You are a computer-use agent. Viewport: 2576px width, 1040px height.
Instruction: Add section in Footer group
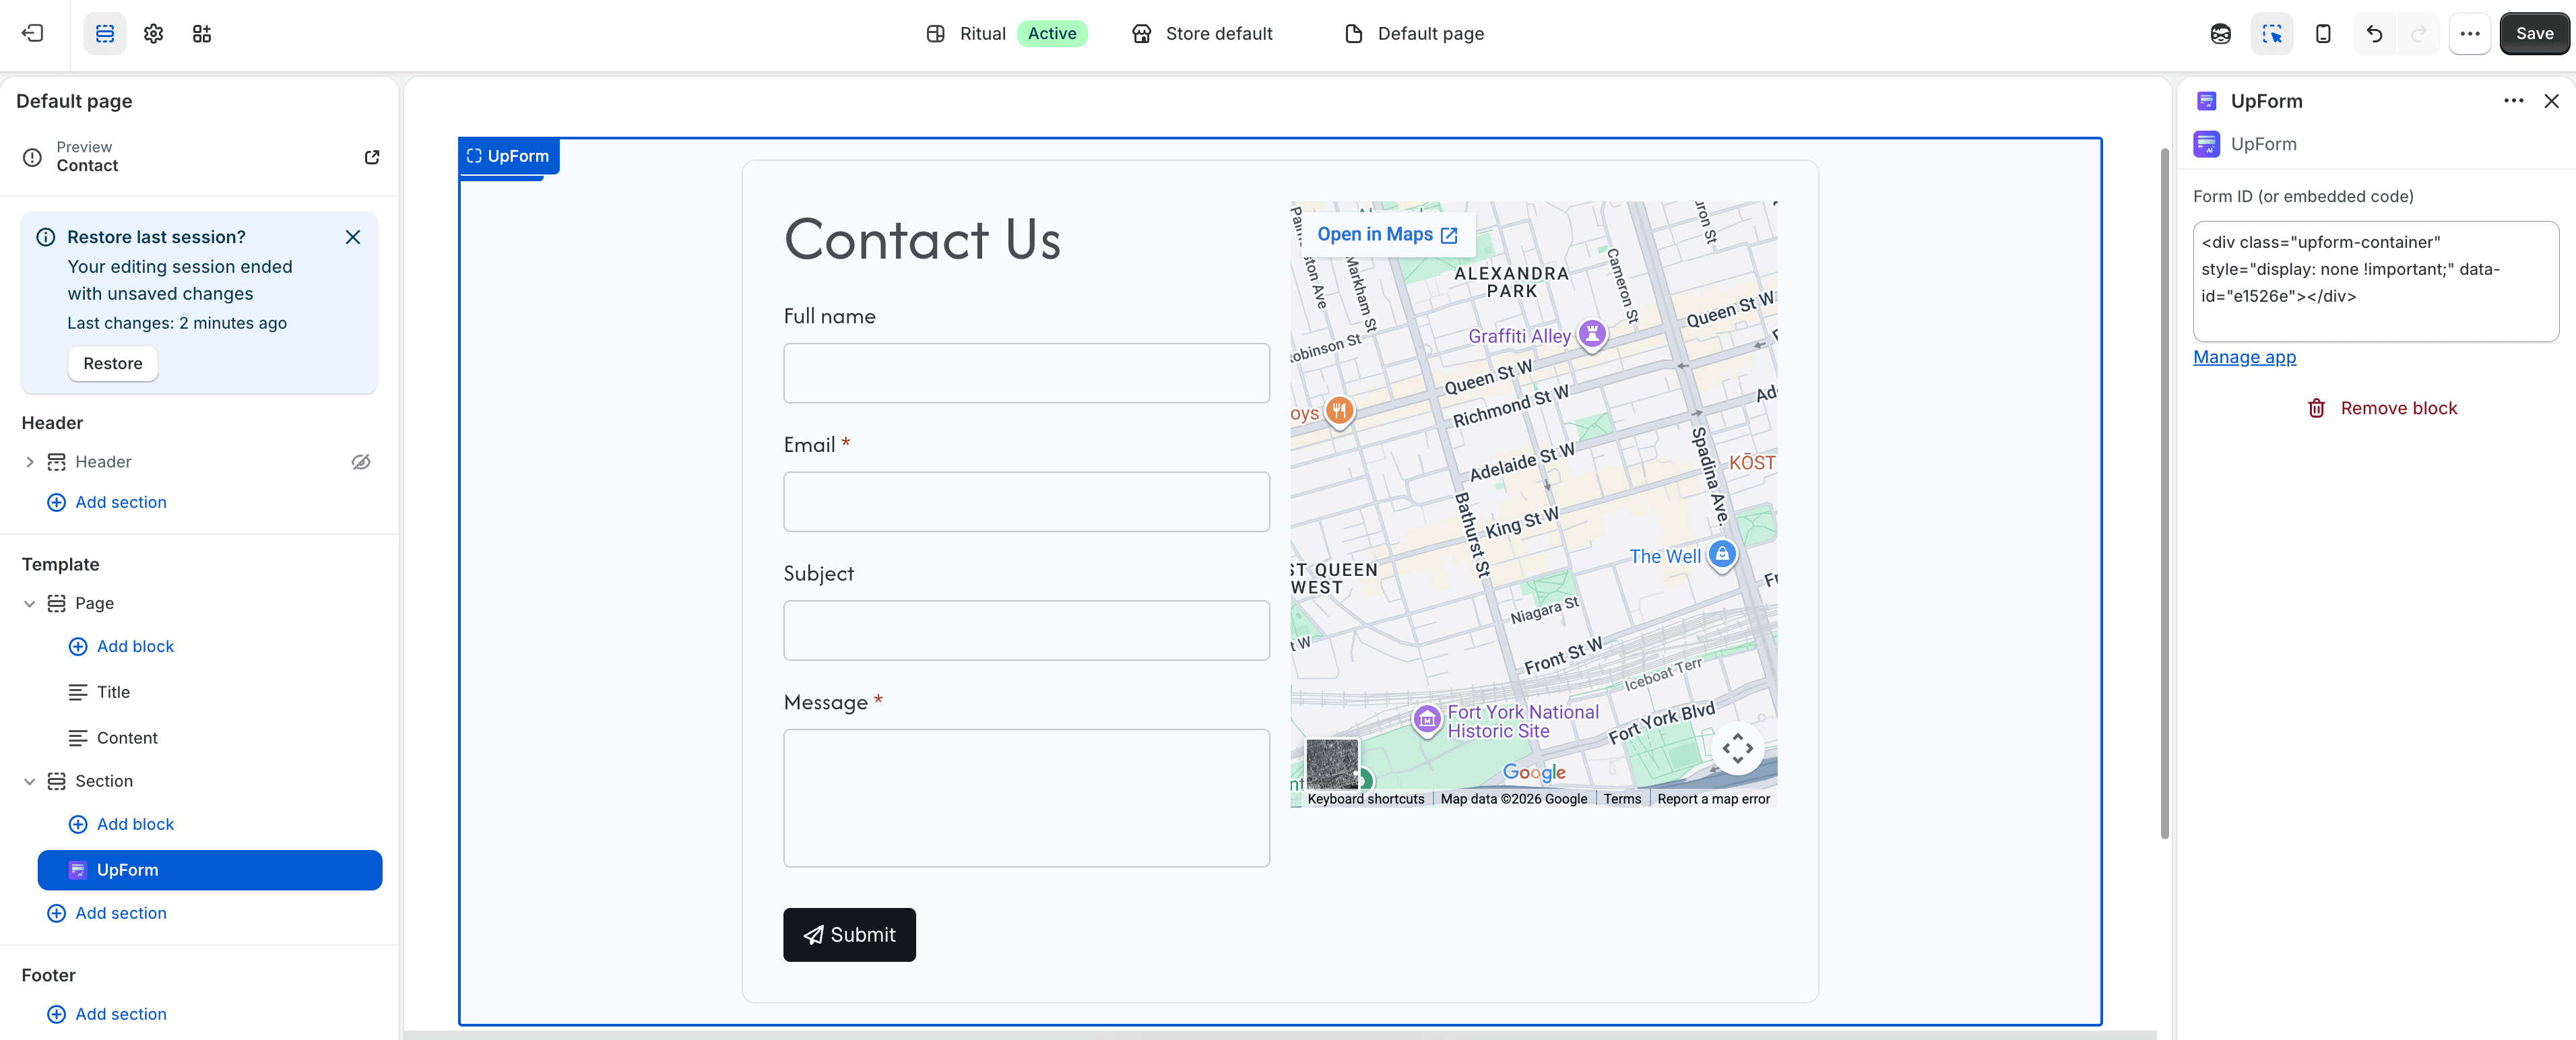coord(107,1014)
